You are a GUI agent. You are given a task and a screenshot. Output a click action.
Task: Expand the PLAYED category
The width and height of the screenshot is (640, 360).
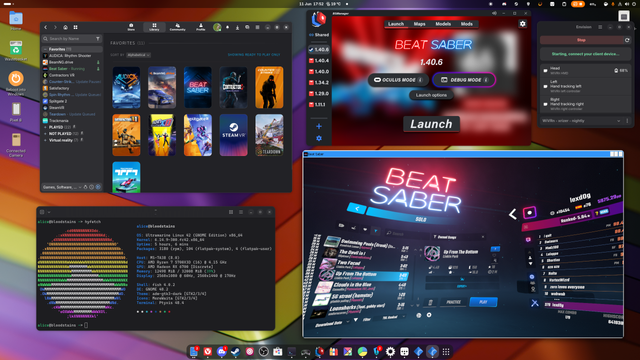click(45, 127)
